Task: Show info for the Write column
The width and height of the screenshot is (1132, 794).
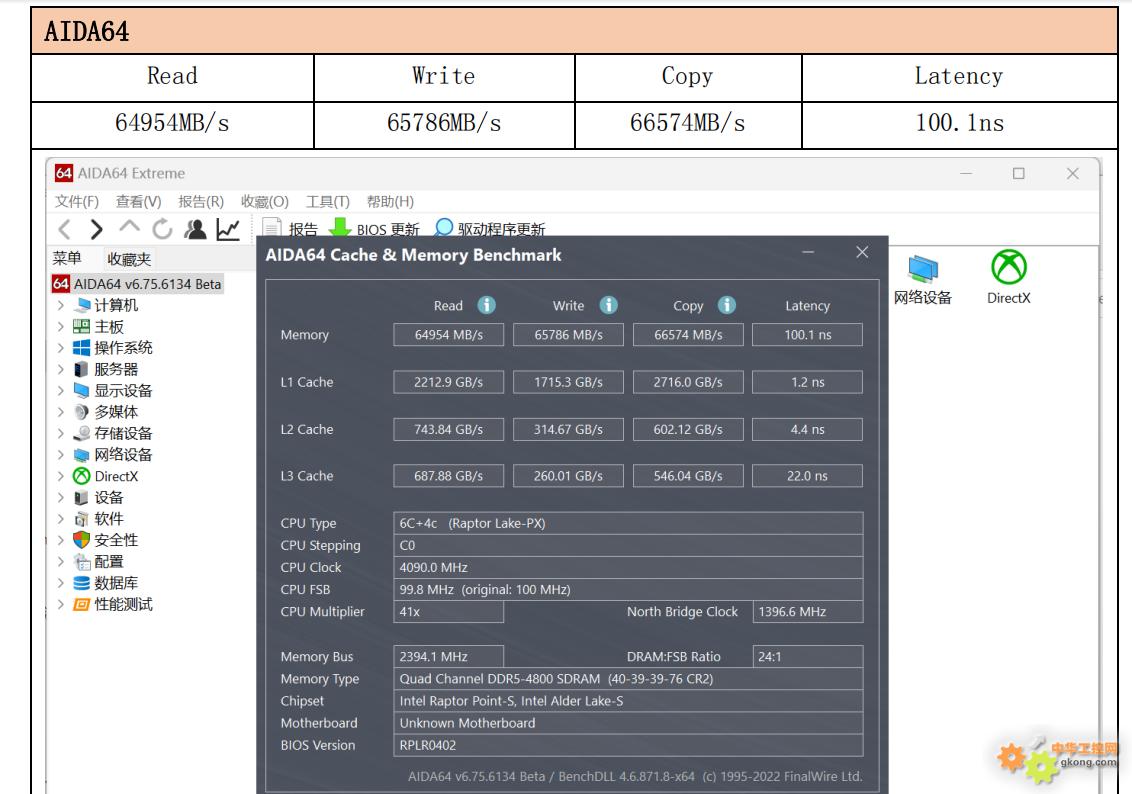Action: pyautogui.click(x=609, y=305)
